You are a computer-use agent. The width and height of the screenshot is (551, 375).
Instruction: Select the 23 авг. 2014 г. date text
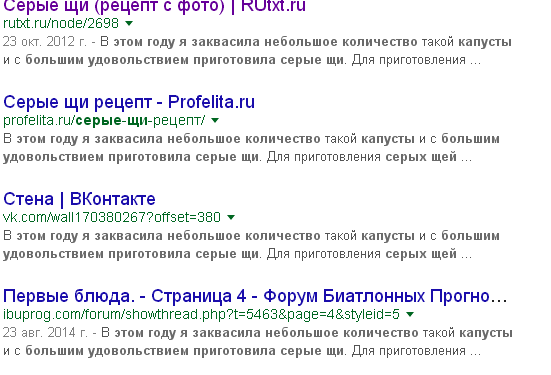(x=45, y=332)
